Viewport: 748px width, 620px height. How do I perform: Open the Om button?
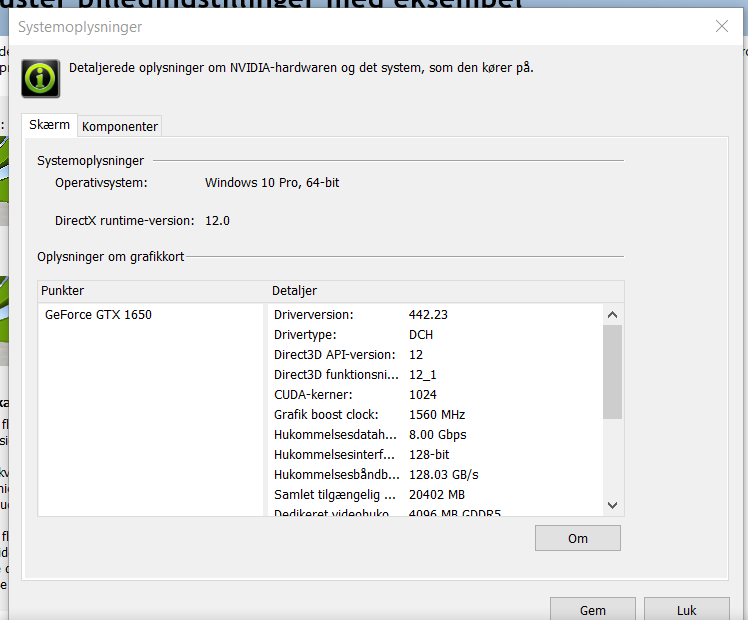pos(578,538)
